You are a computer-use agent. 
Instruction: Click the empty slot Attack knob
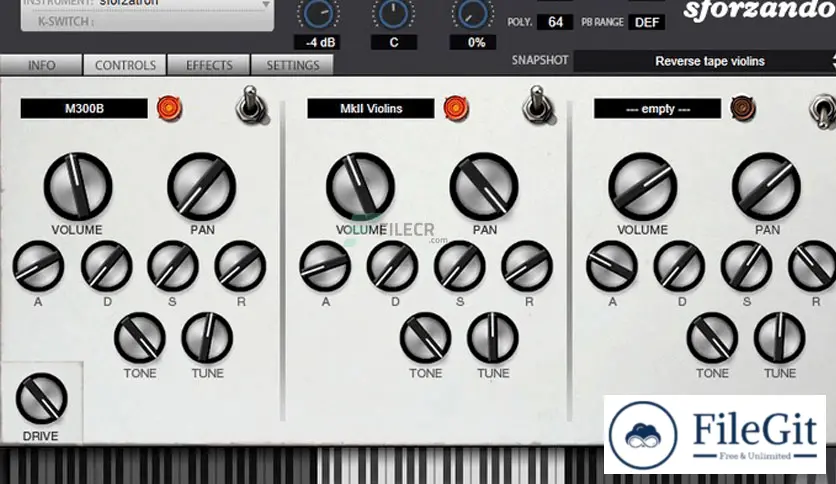click(612, 266)
